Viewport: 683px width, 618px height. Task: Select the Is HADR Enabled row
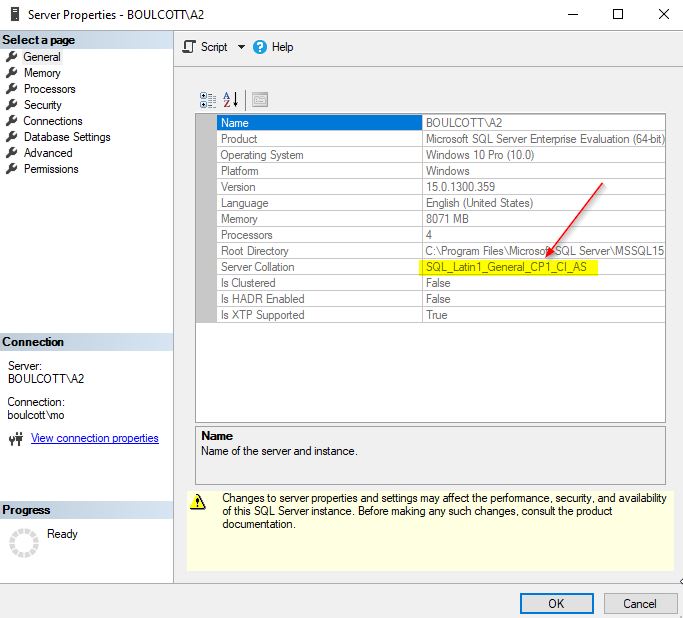pos(440,299)
